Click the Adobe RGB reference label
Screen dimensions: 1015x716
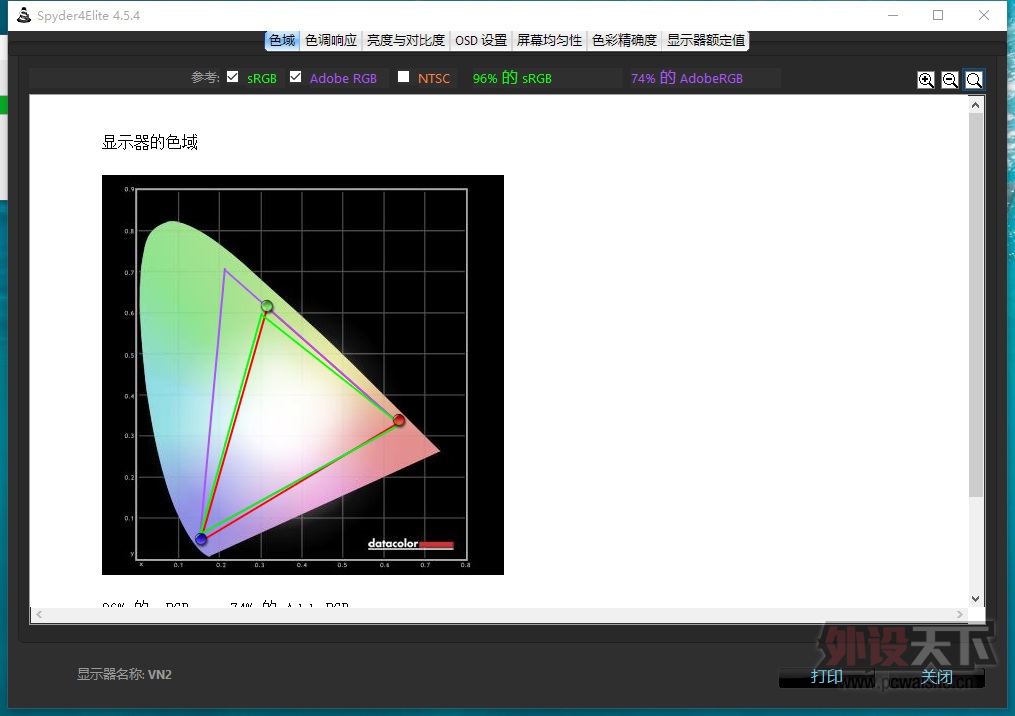point(343,78)
